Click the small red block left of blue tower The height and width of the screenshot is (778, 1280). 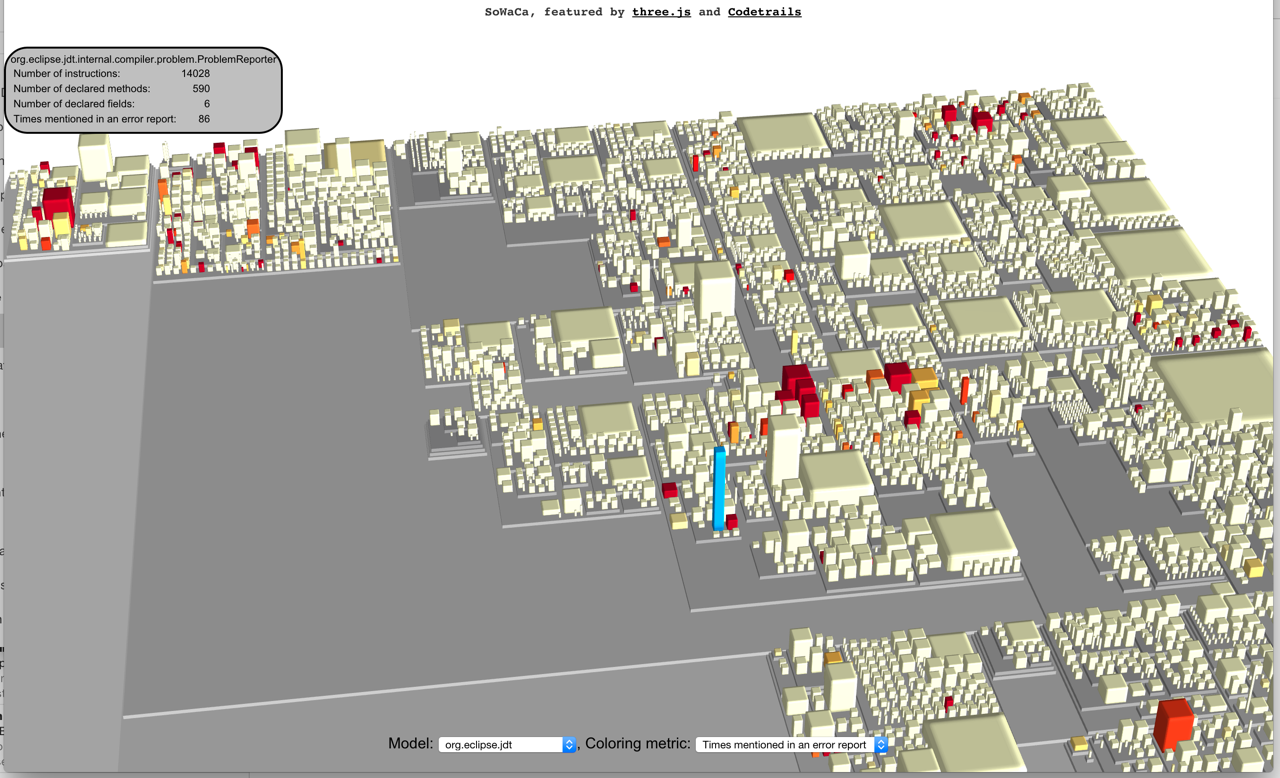tap(669, 490)
